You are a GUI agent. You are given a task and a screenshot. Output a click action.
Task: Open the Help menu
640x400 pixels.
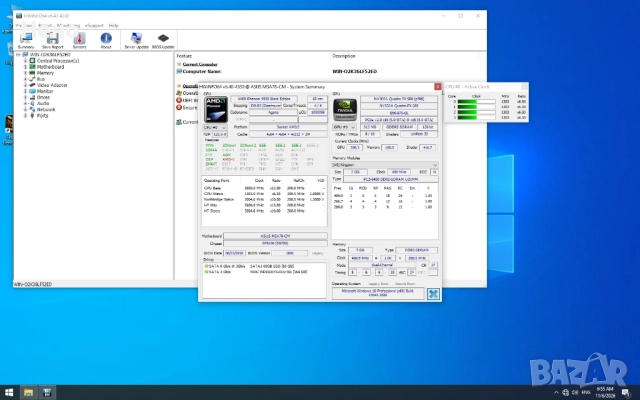click(113, 25)
